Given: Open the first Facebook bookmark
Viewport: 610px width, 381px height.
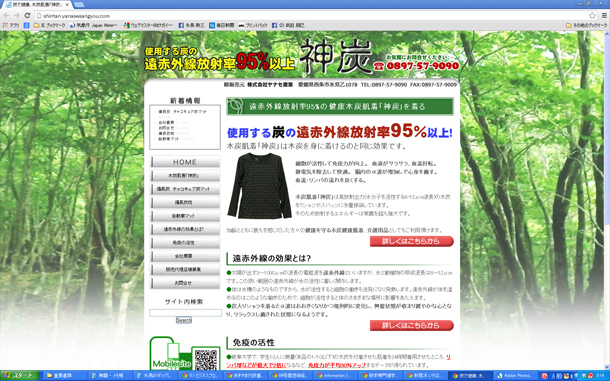Looking at the screenshot, I should (x=191, y=25).
